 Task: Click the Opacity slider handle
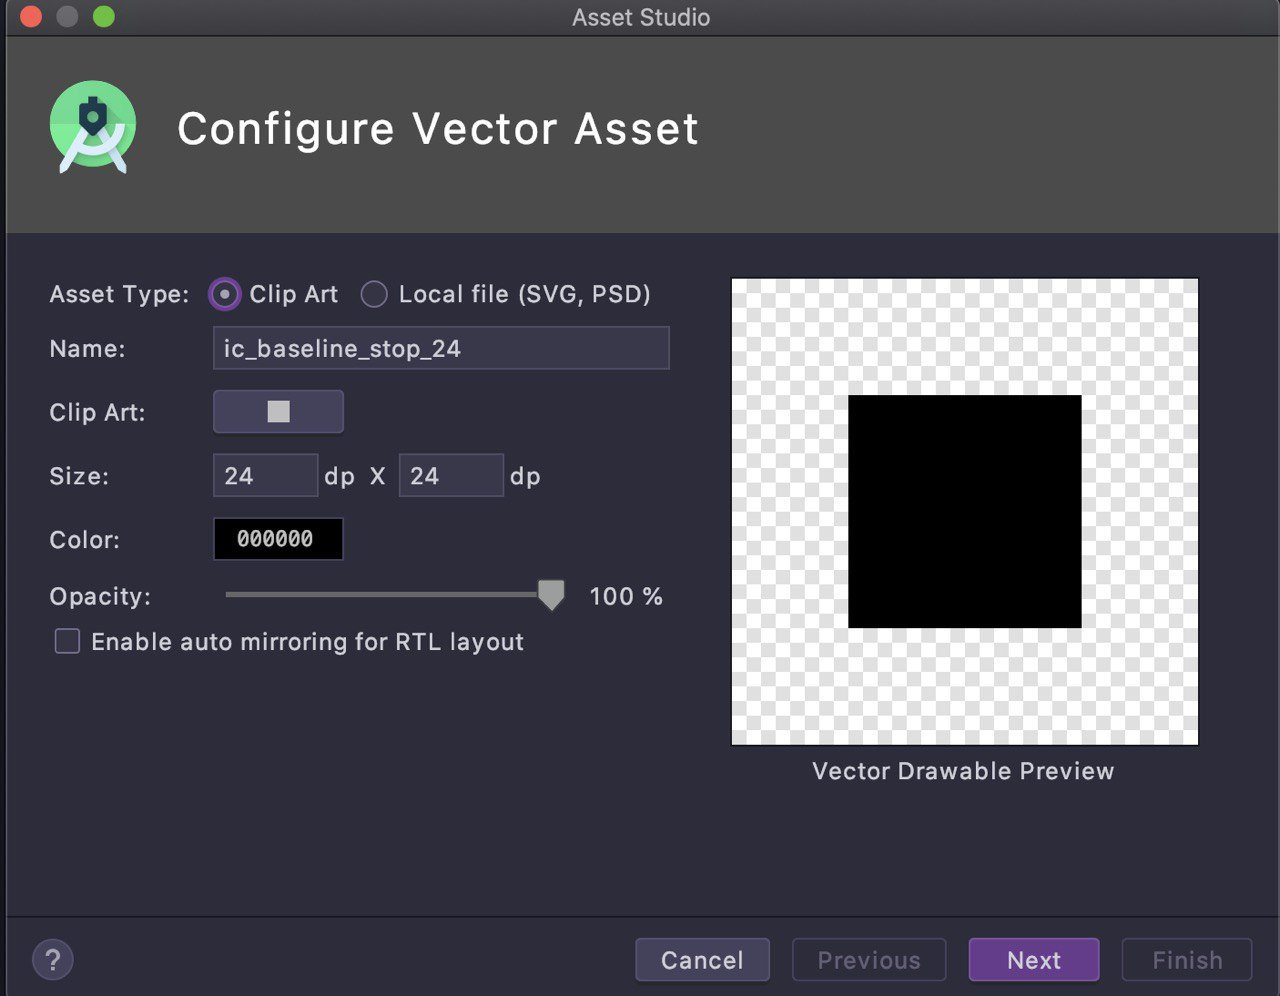coord(551,594)
